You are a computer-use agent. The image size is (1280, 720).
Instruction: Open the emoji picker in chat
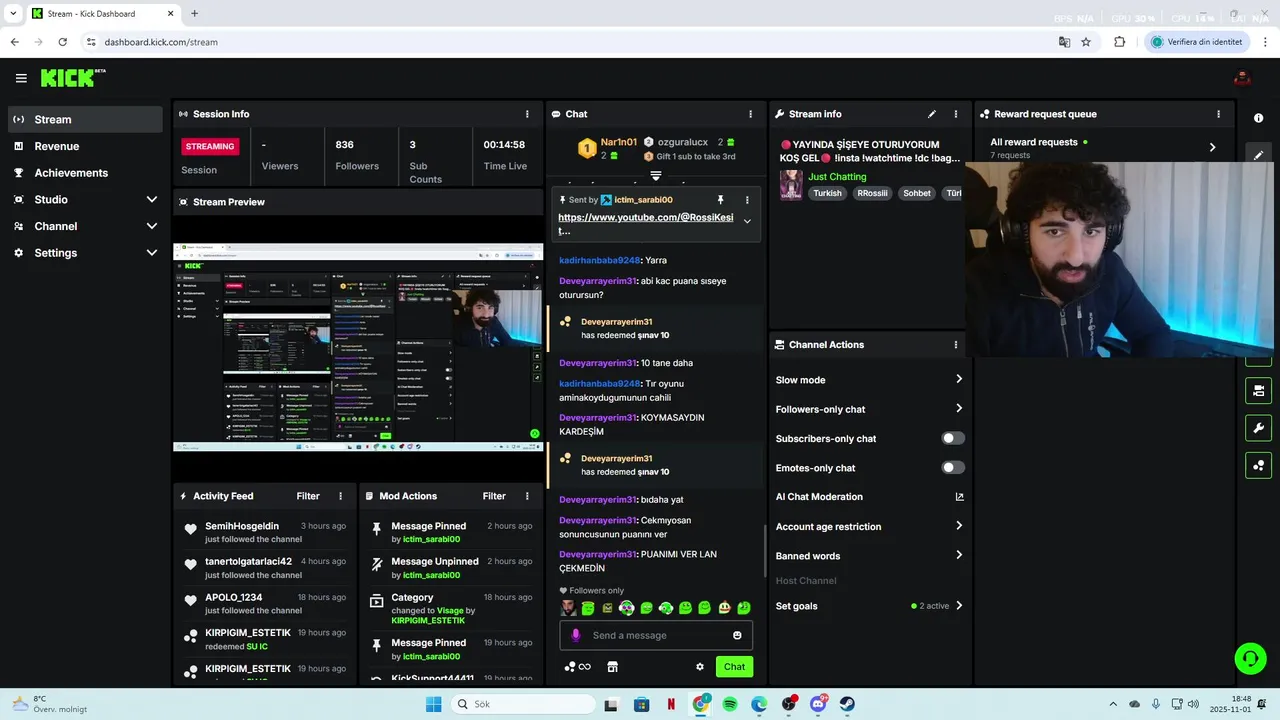pos(738,635)
